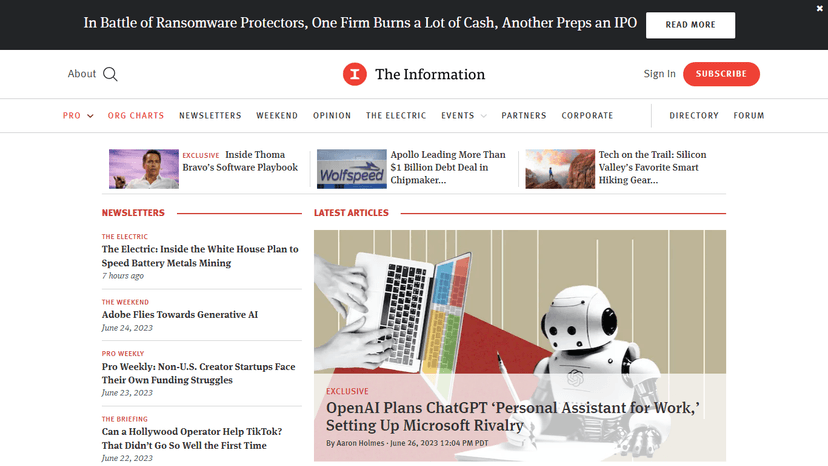Click the red SUBSCRIBE button
828x466 pixels.
point(721,74)
